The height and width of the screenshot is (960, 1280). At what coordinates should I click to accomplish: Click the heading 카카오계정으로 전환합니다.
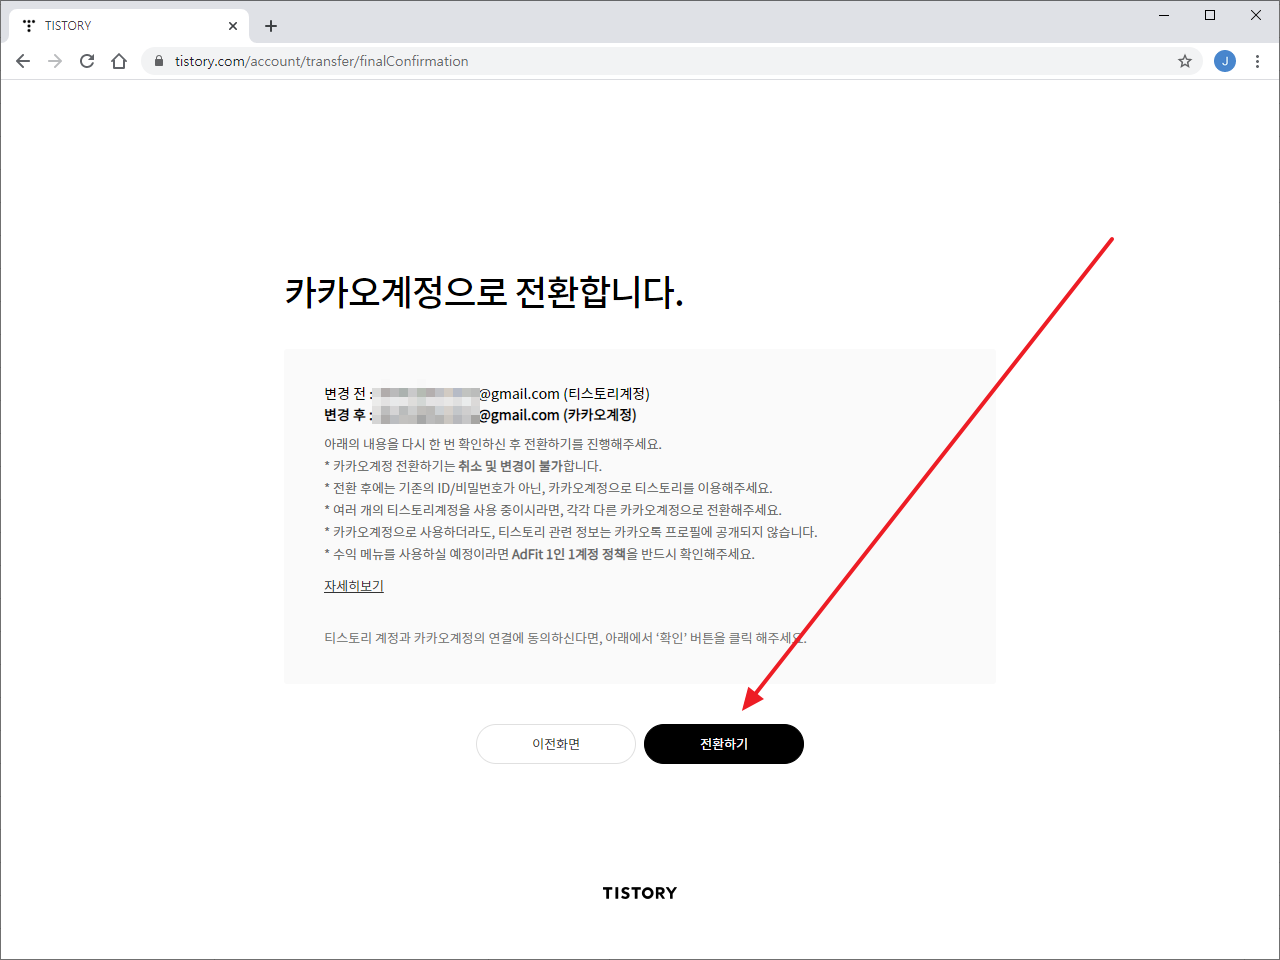point(484,292)
